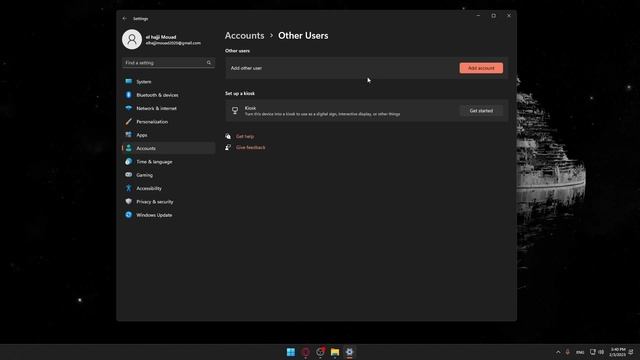Screen dimensions: 640x360
Task: Click the search magnifier icon
Action: [x=209, y=63]
